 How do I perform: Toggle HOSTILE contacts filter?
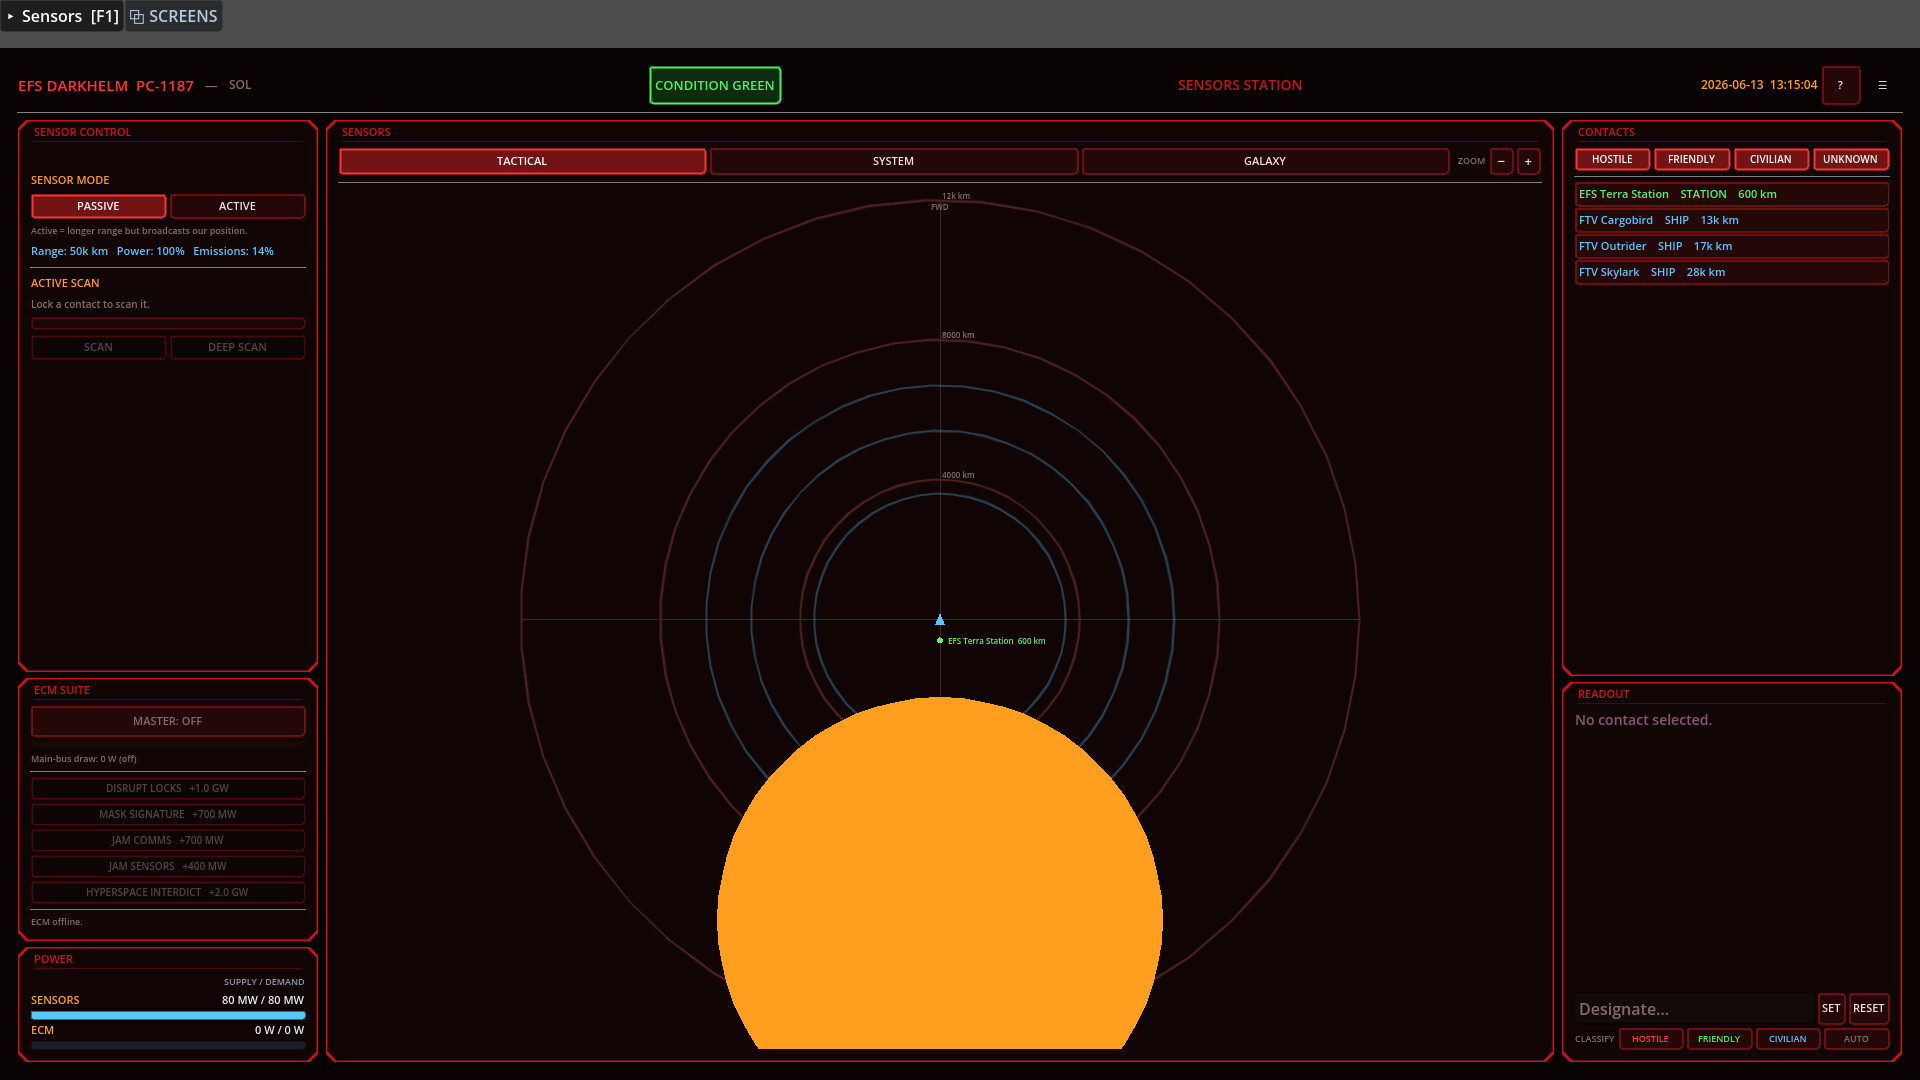(x=1612, y=159)
